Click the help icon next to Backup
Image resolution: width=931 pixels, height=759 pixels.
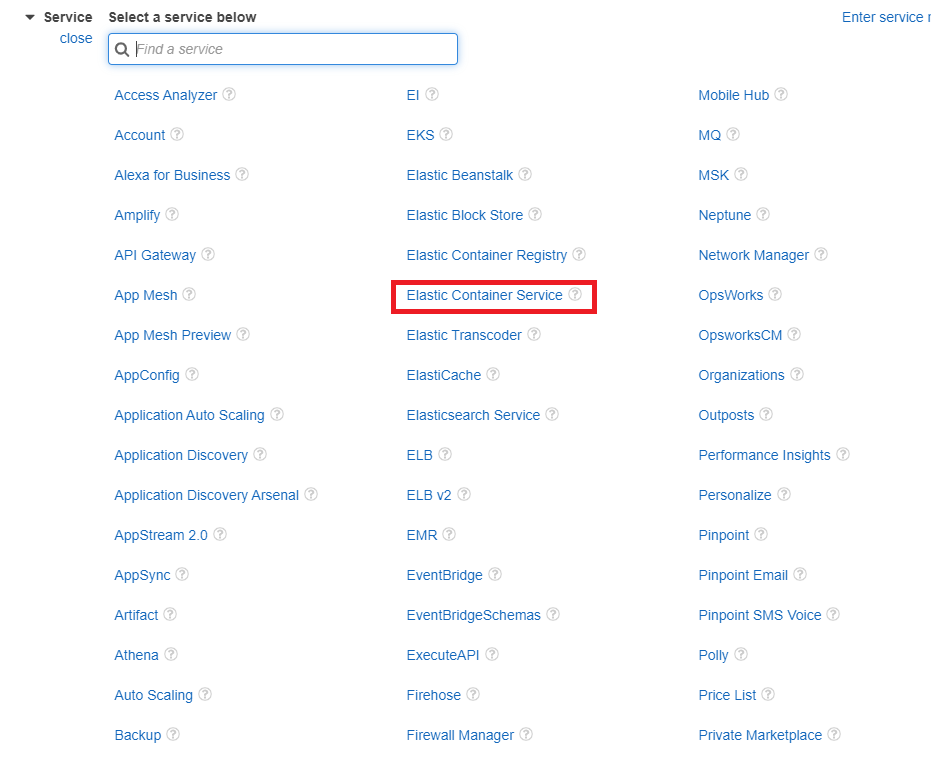pos(173,735)
